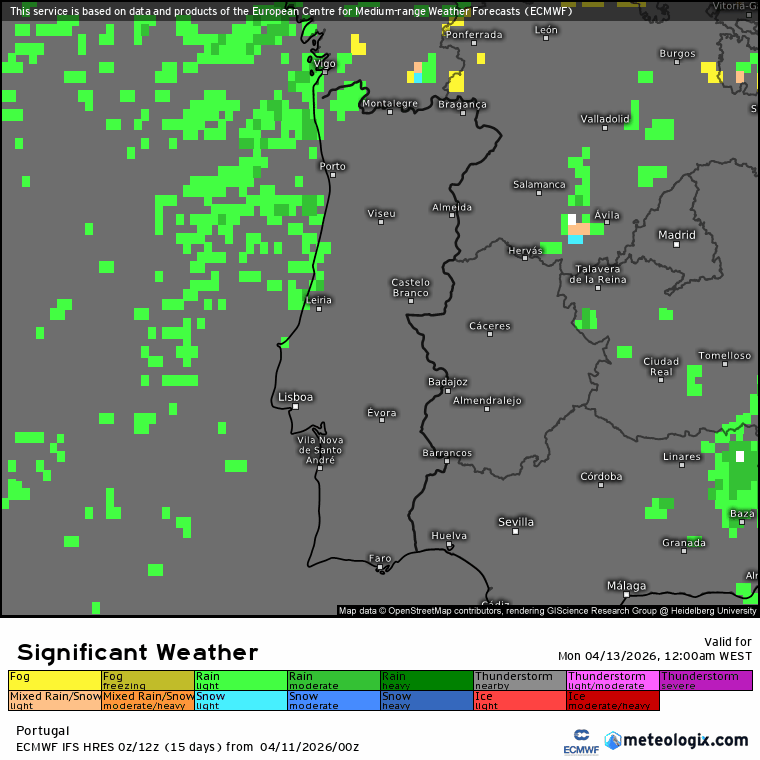This screenshot has height=760, width=760.
Task: Click the Viseu city marker
Action: (381, 222)
